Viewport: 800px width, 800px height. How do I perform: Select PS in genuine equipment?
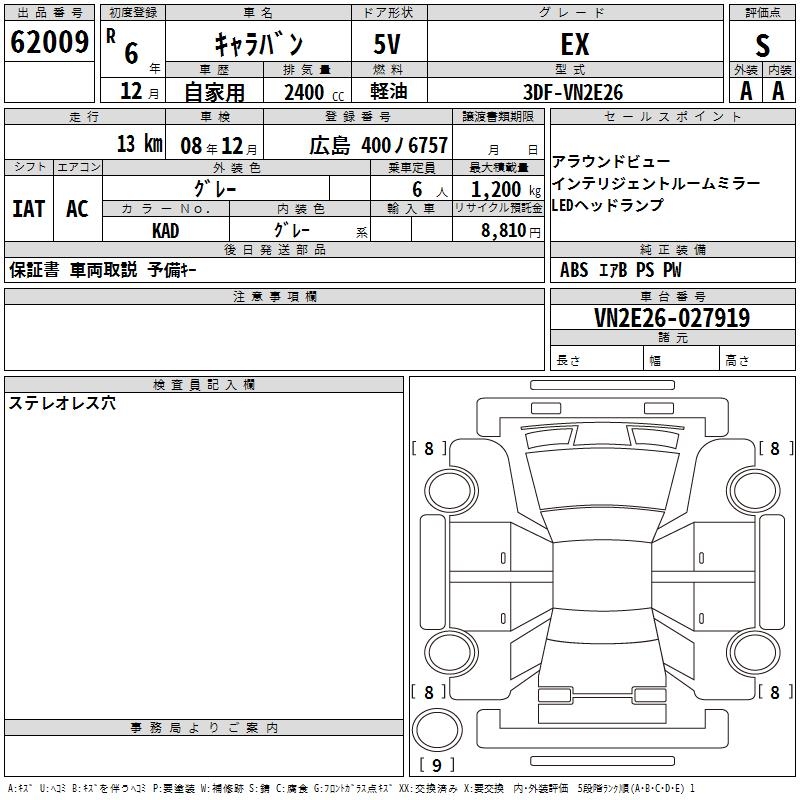pos(645,269)
